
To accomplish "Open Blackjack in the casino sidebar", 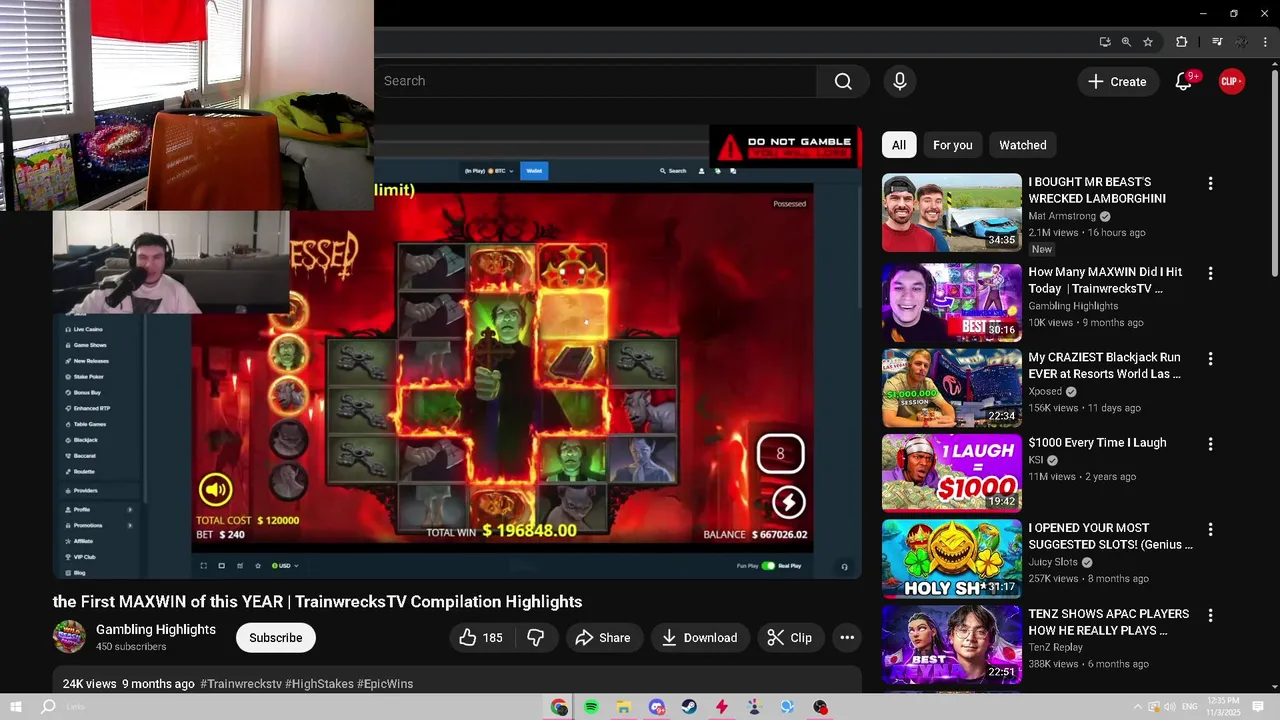I will point(85,440).
